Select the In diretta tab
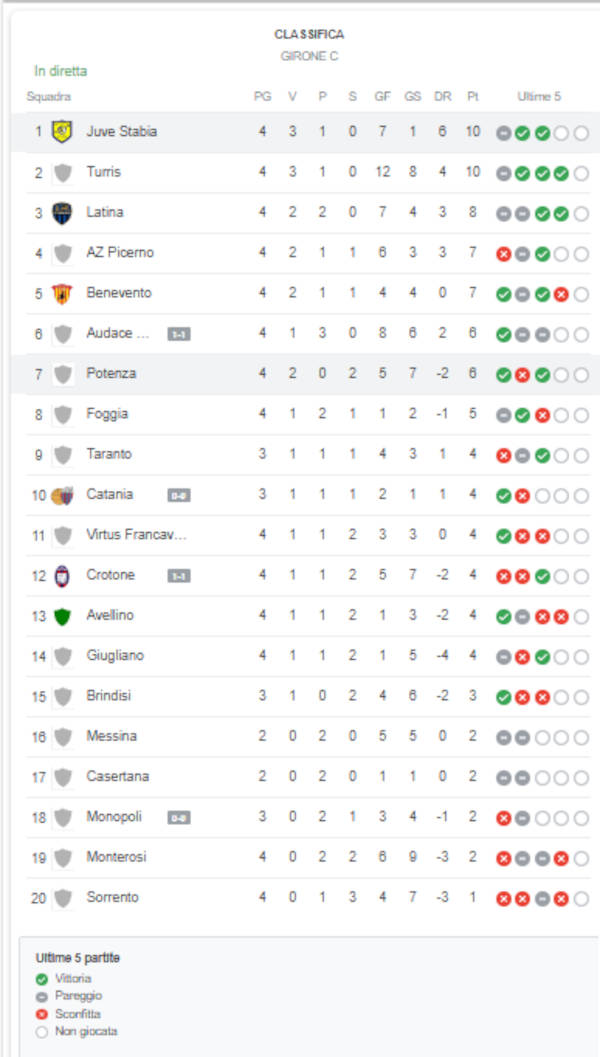 coord(61,71)
